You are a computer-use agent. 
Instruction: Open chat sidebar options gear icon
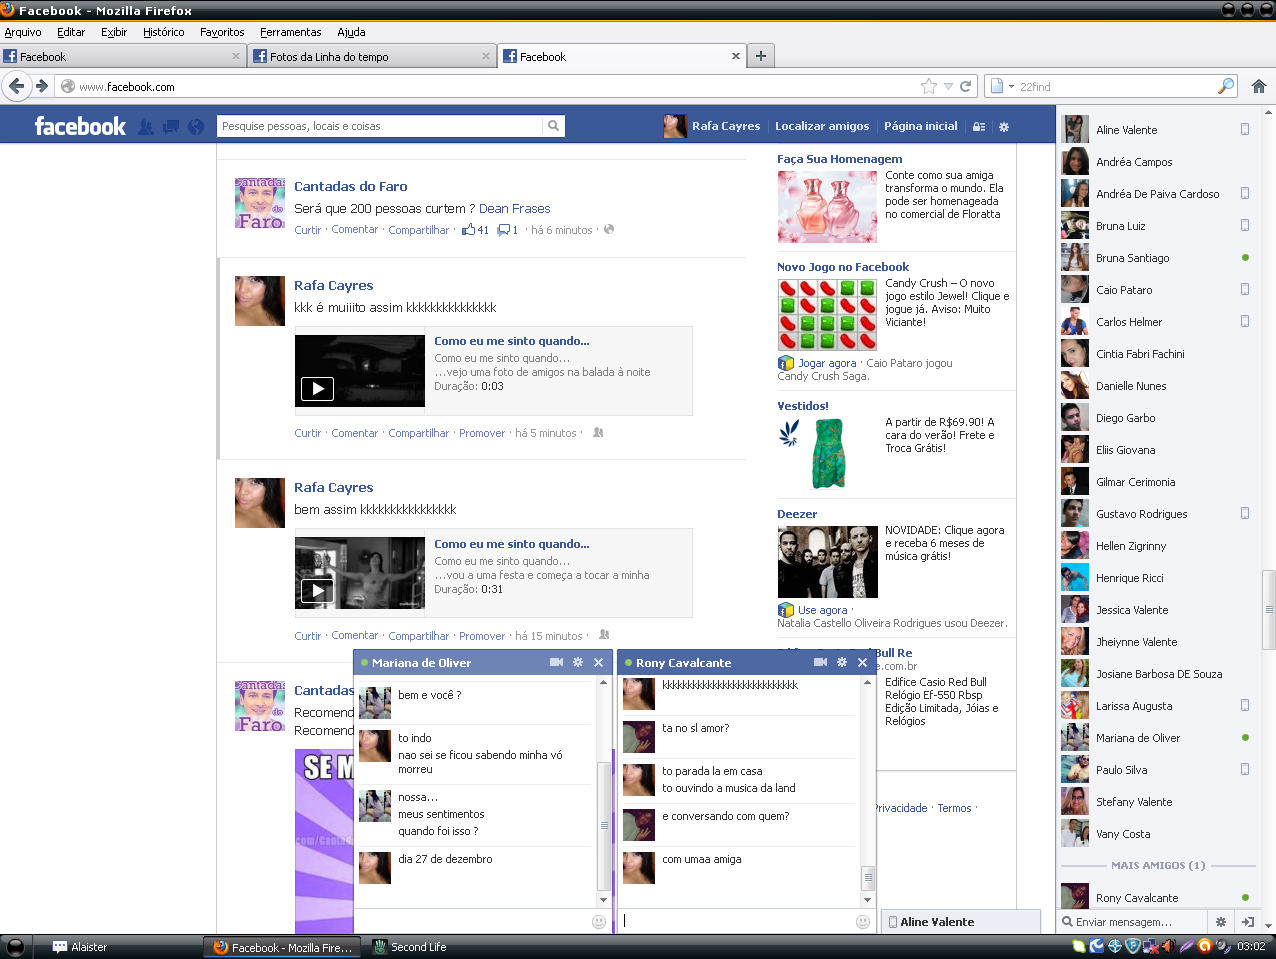tap(1220, 922)
